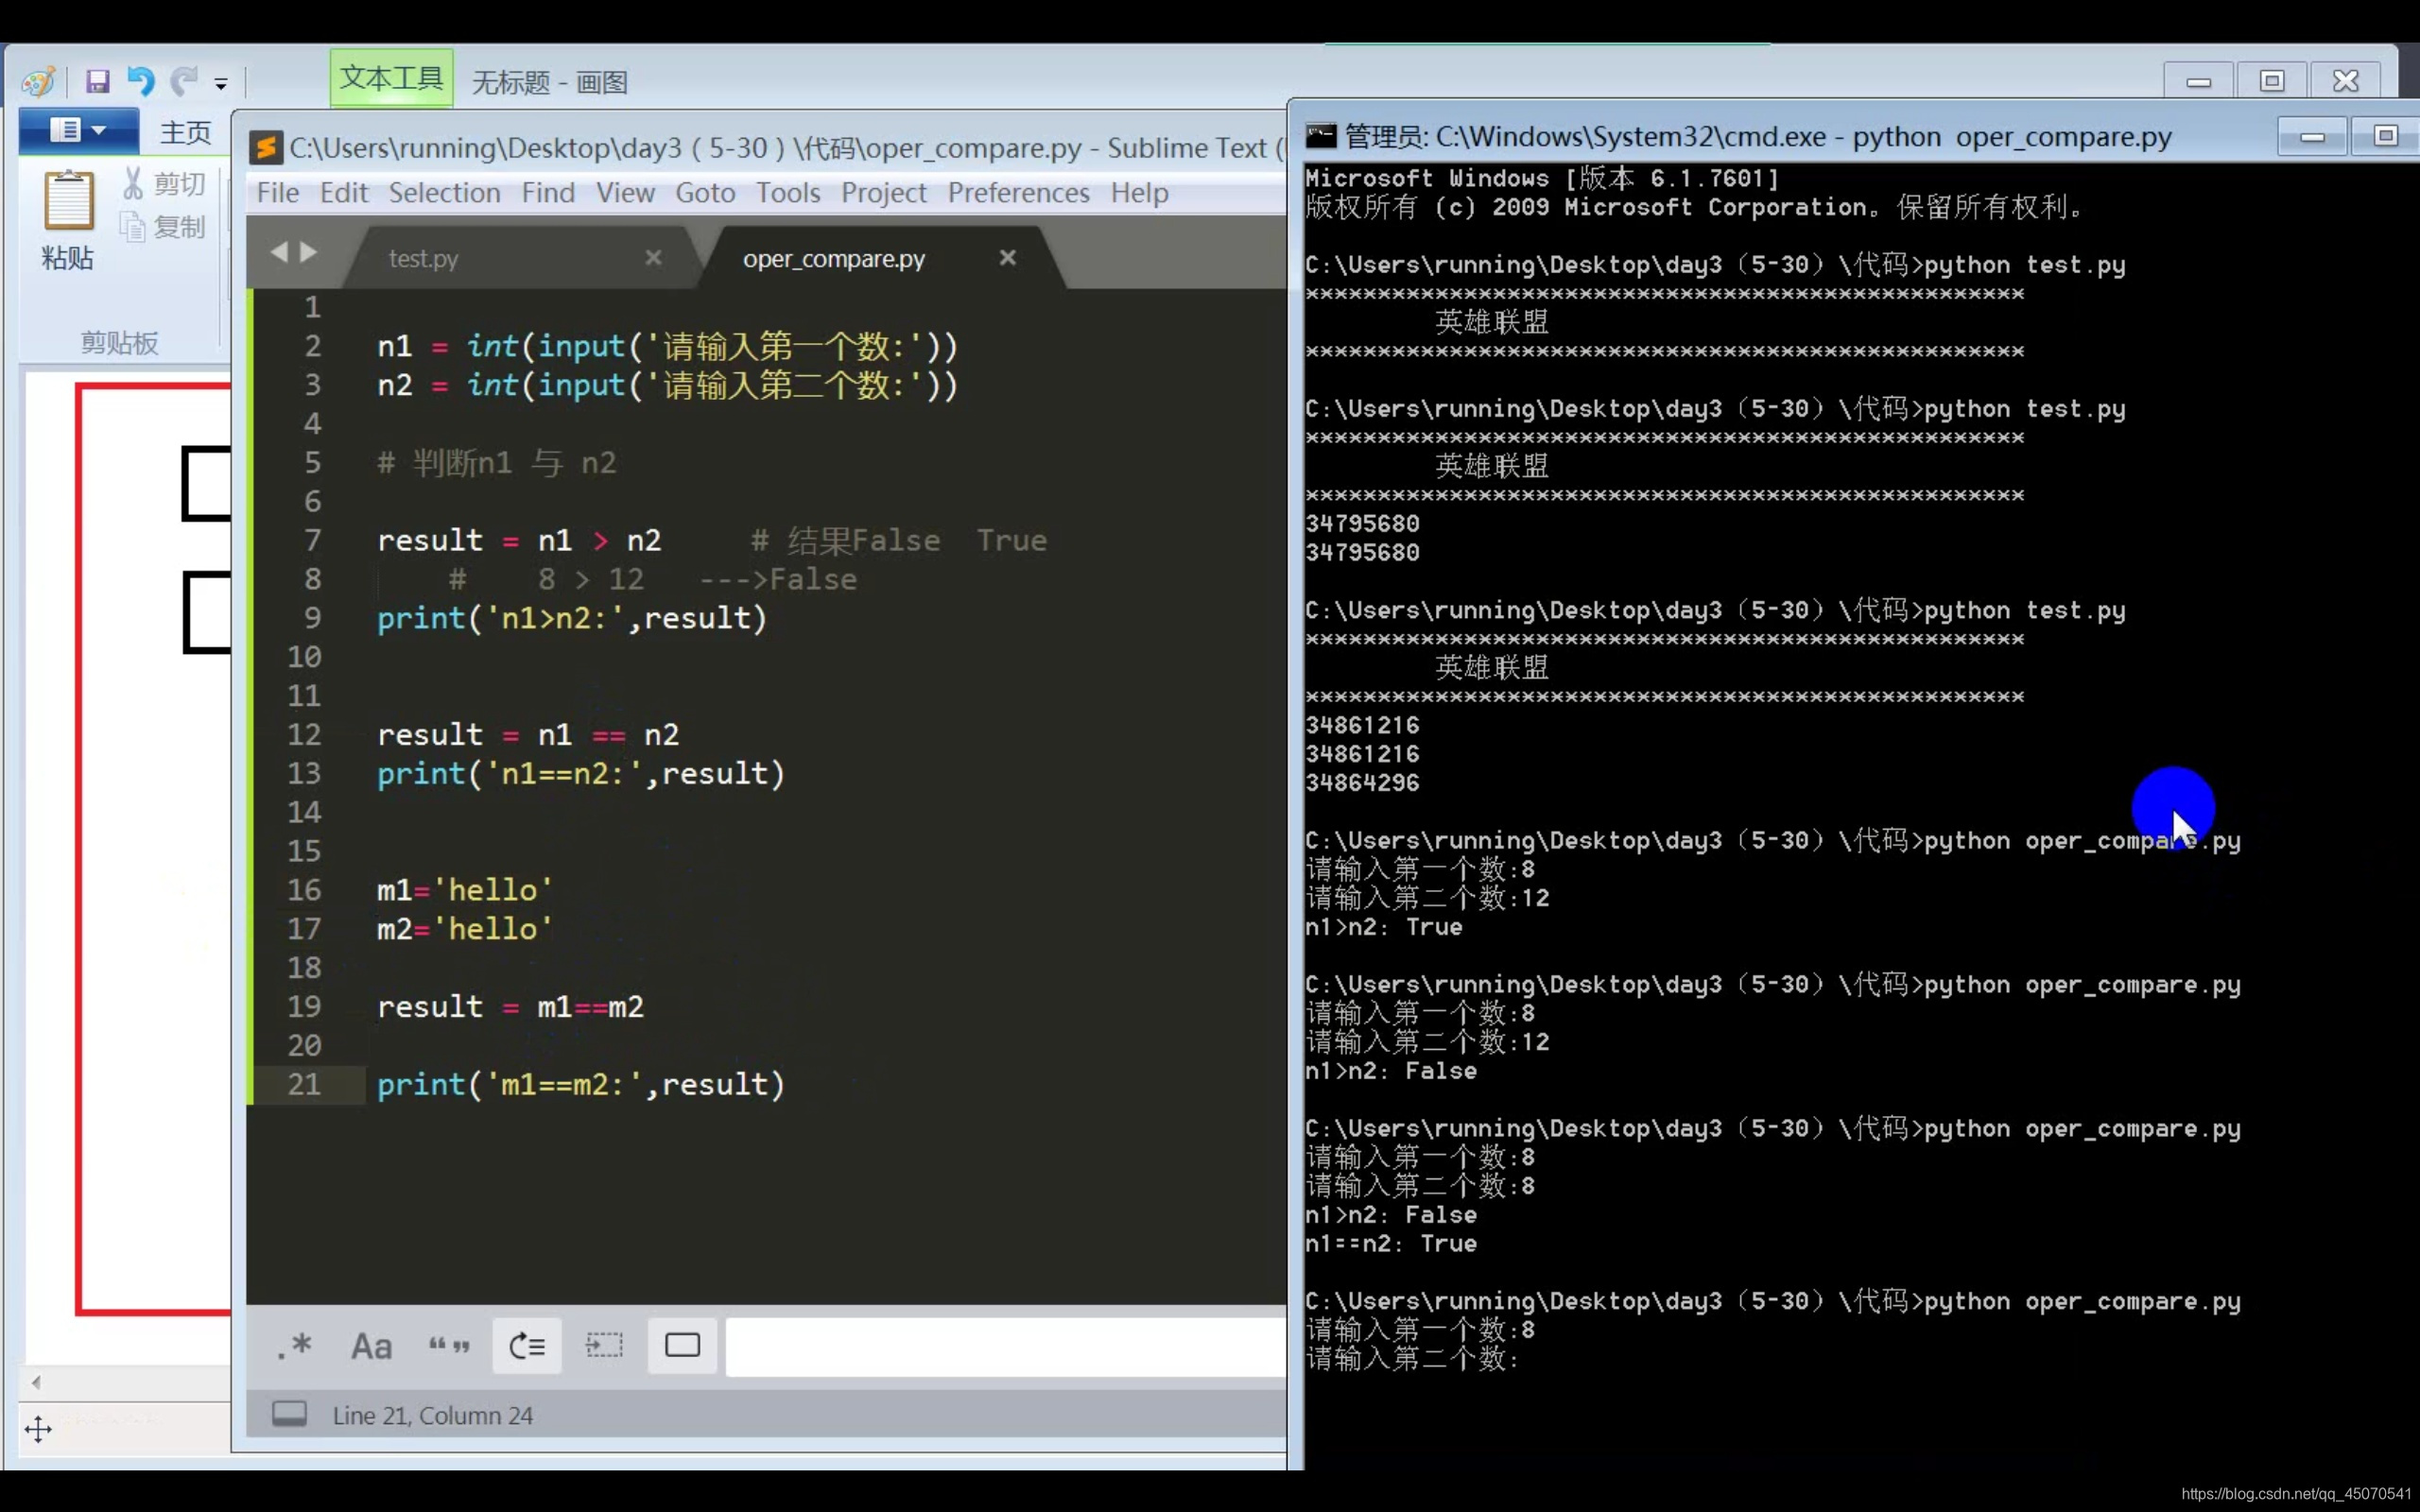The width and height of the screenshot is (2420, 1512).
Task: Open the Sublime status bar panel switcher icon
Action: pyautogui.click(x=289, y=1413)
